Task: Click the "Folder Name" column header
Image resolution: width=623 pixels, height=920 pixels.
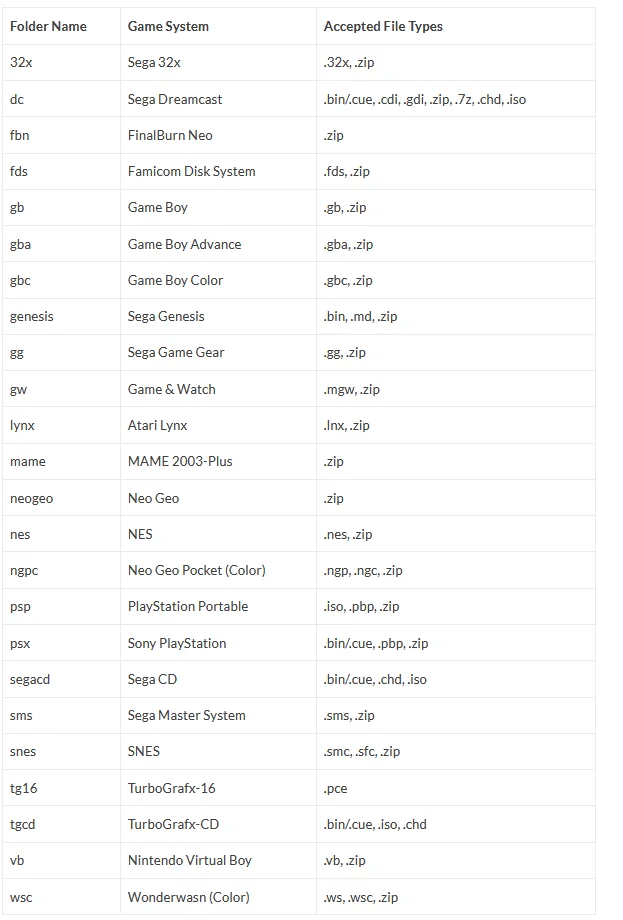Action: (48, 26)
